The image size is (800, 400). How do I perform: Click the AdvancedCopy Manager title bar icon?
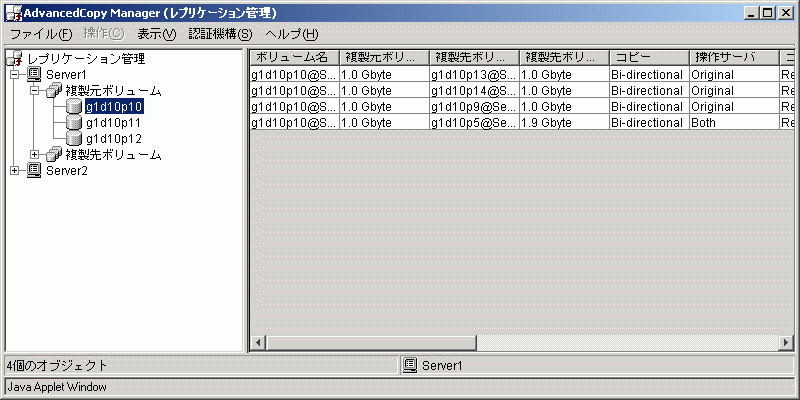[x=13, y=13]
